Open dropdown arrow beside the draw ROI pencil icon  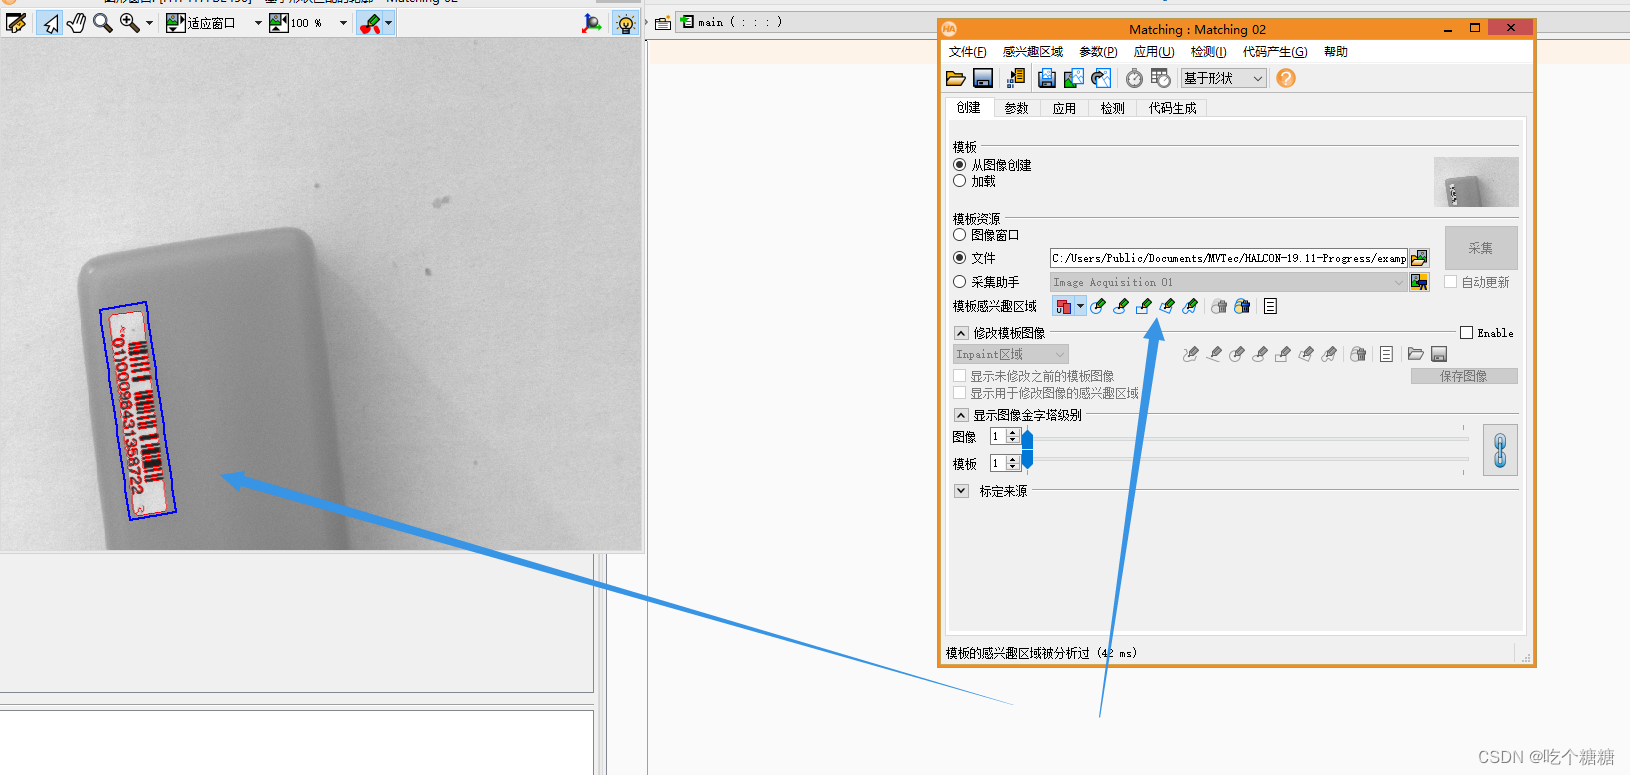click(389, 22)
